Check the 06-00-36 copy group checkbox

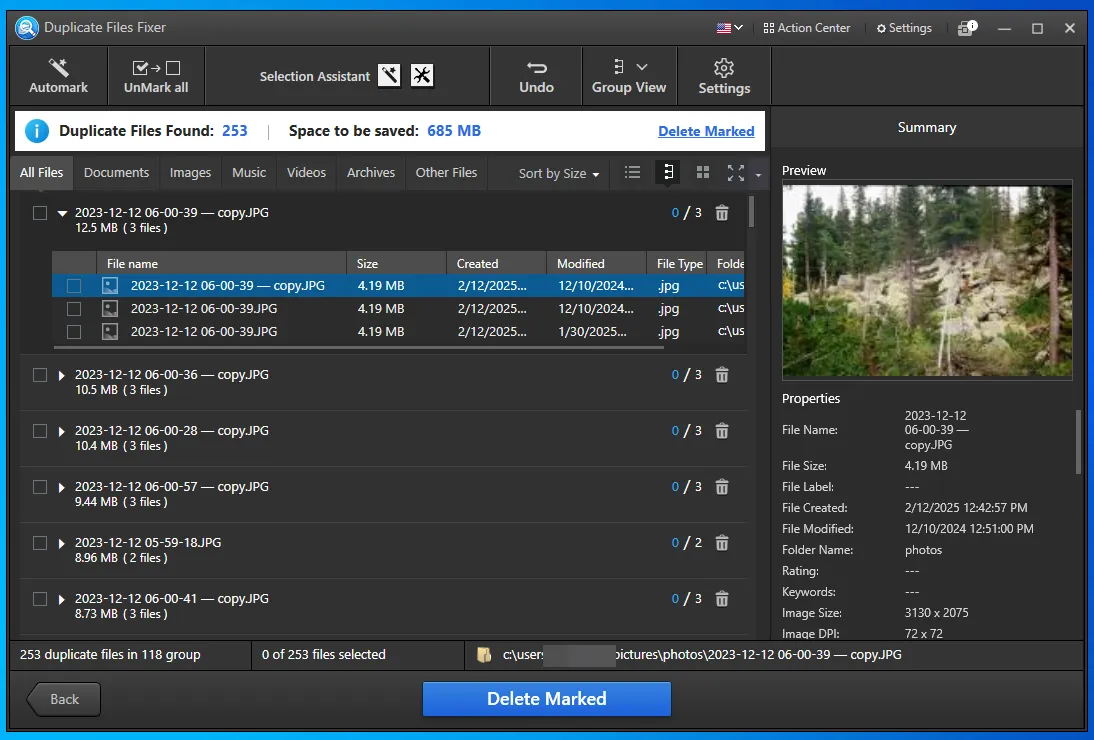(x=40, y=375)
